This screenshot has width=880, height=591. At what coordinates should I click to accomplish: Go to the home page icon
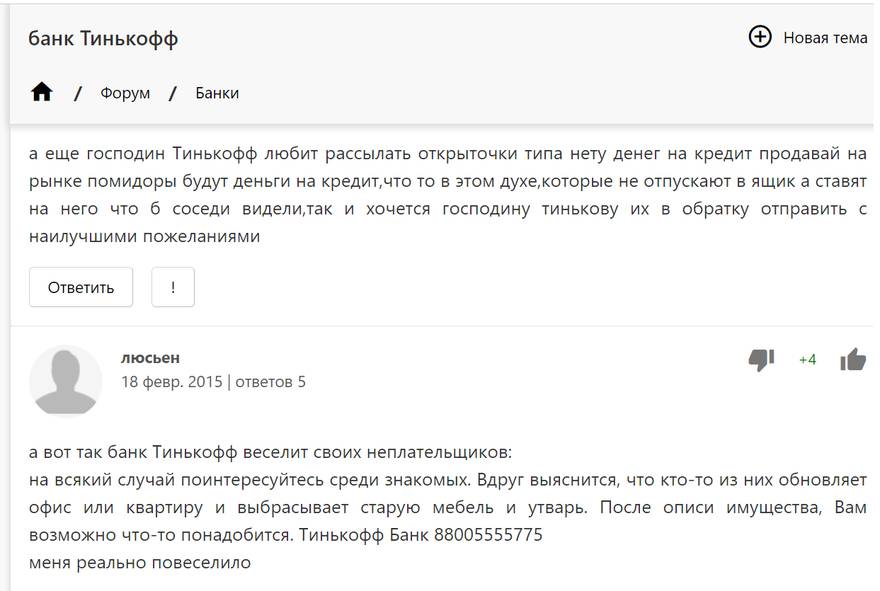tap(41, 93)
